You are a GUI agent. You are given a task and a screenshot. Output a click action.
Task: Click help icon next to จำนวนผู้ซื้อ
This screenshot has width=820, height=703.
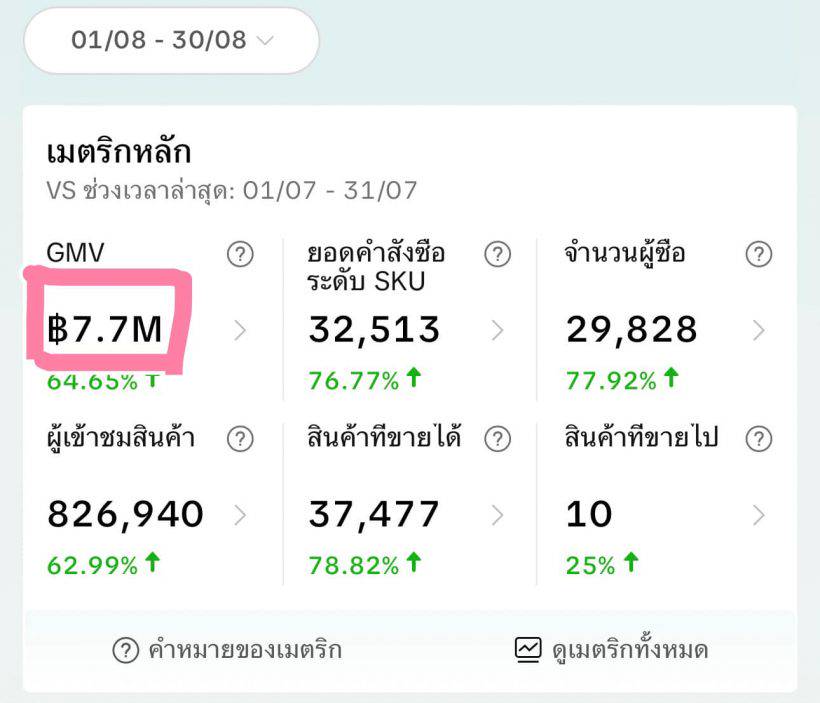click(x=759, y=255)
